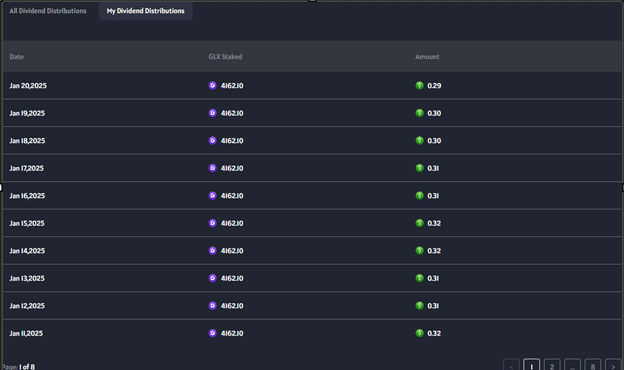The width and height of the screenshot is (624, 370).
Task: Click the GLX token icon in Jan 13,2025 row
Action: (213, 278)
